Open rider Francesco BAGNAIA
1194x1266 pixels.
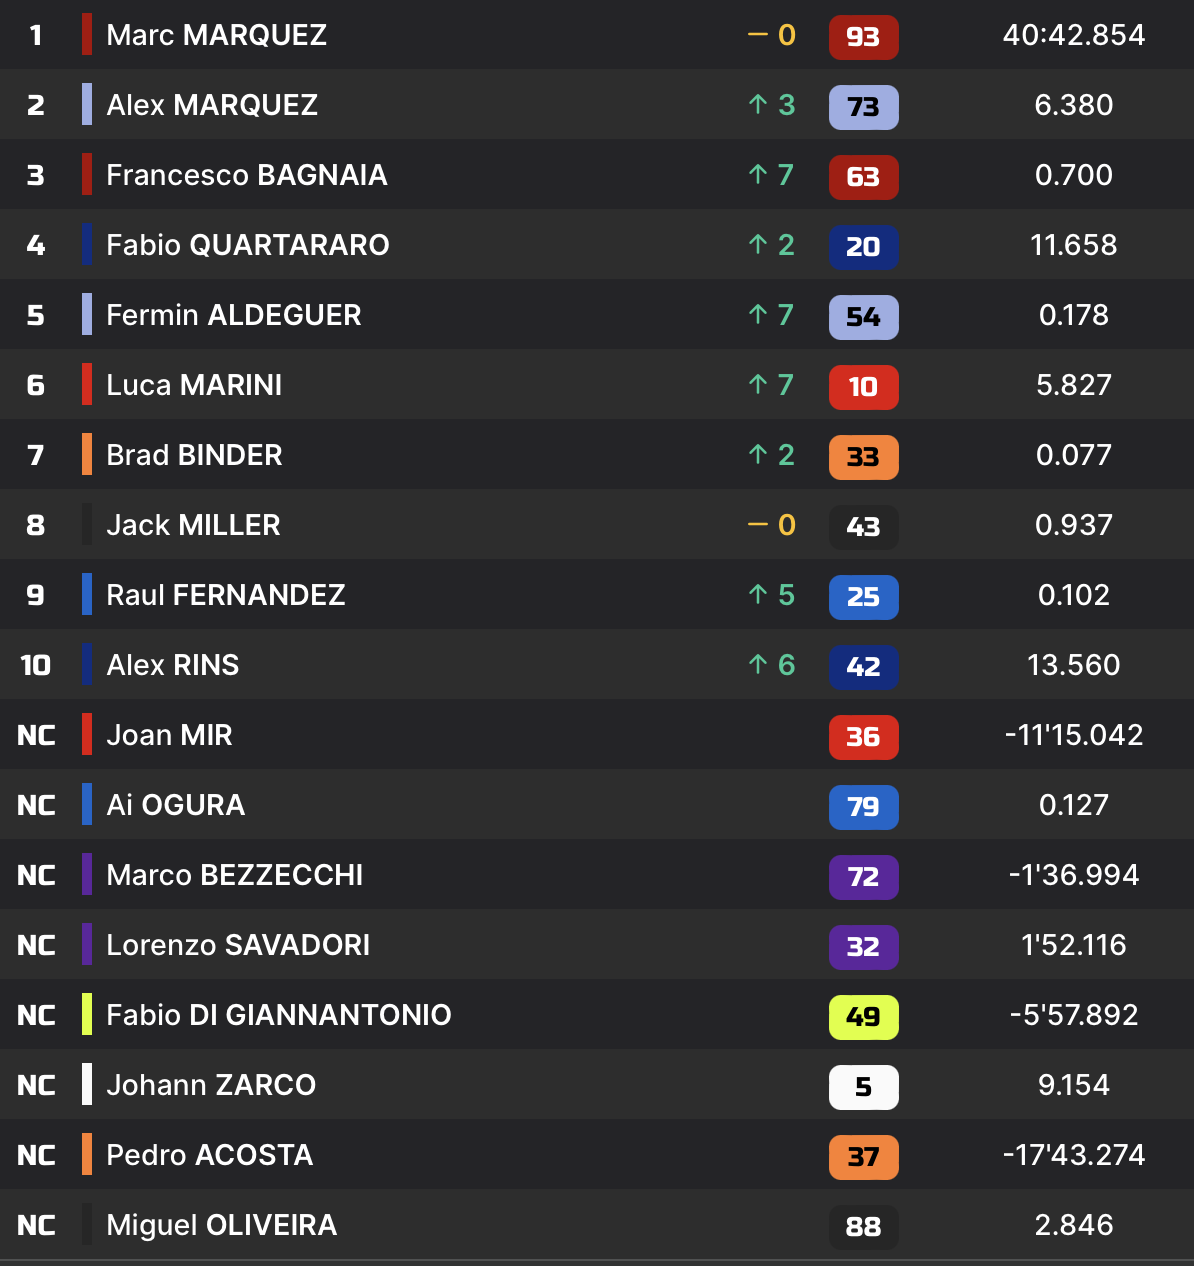tap(247, 175)
